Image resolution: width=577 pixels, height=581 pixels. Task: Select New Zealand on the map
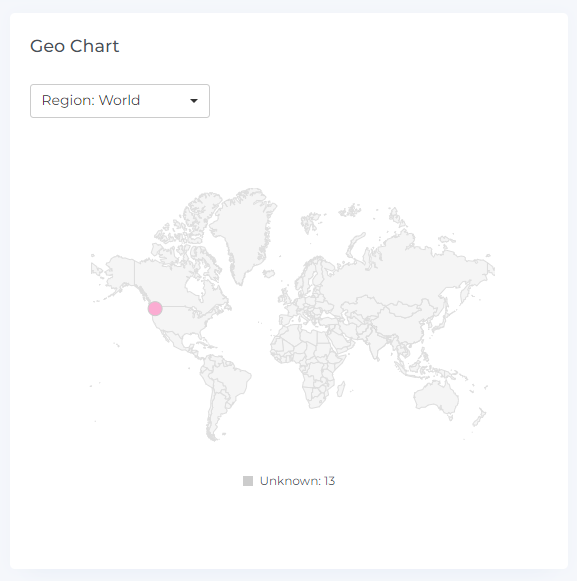coord(479,418)
